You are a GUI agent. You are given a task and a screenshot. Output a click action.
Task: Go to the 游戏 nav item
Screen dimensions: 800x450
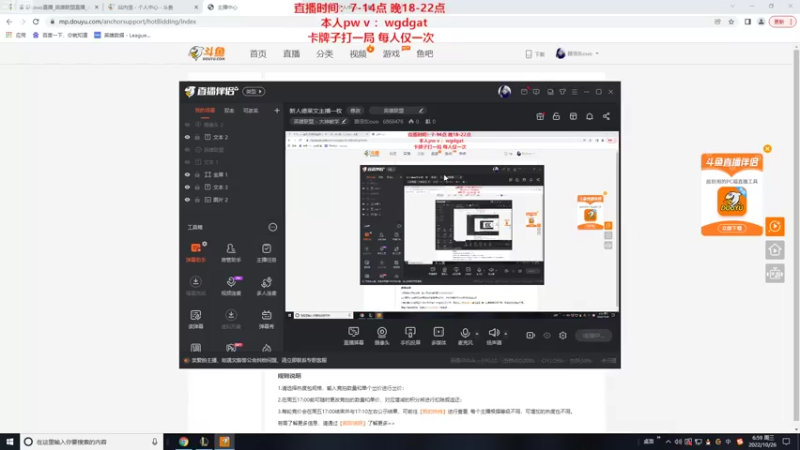pos(391,54)
